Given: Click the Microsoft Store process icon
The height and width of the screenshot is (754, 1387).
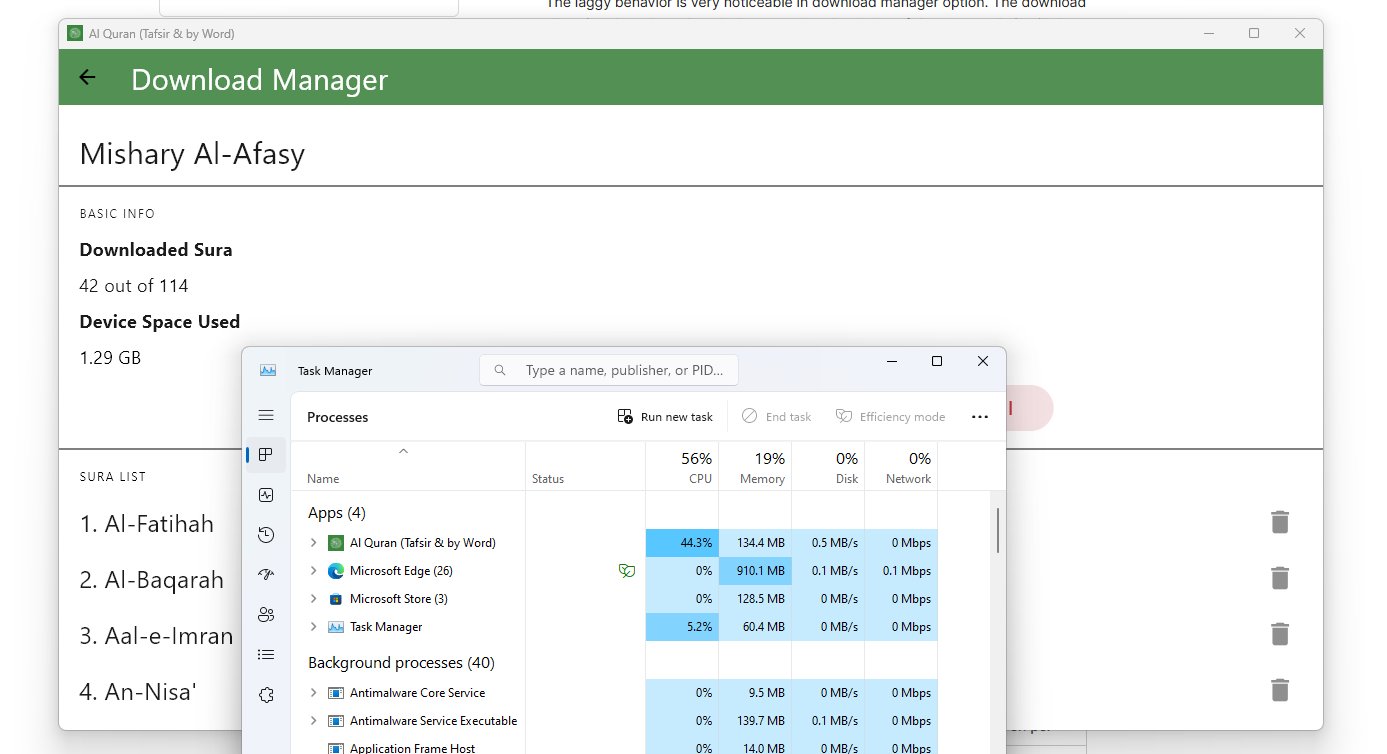Looking at the screenshot, I should coord(336,599).
